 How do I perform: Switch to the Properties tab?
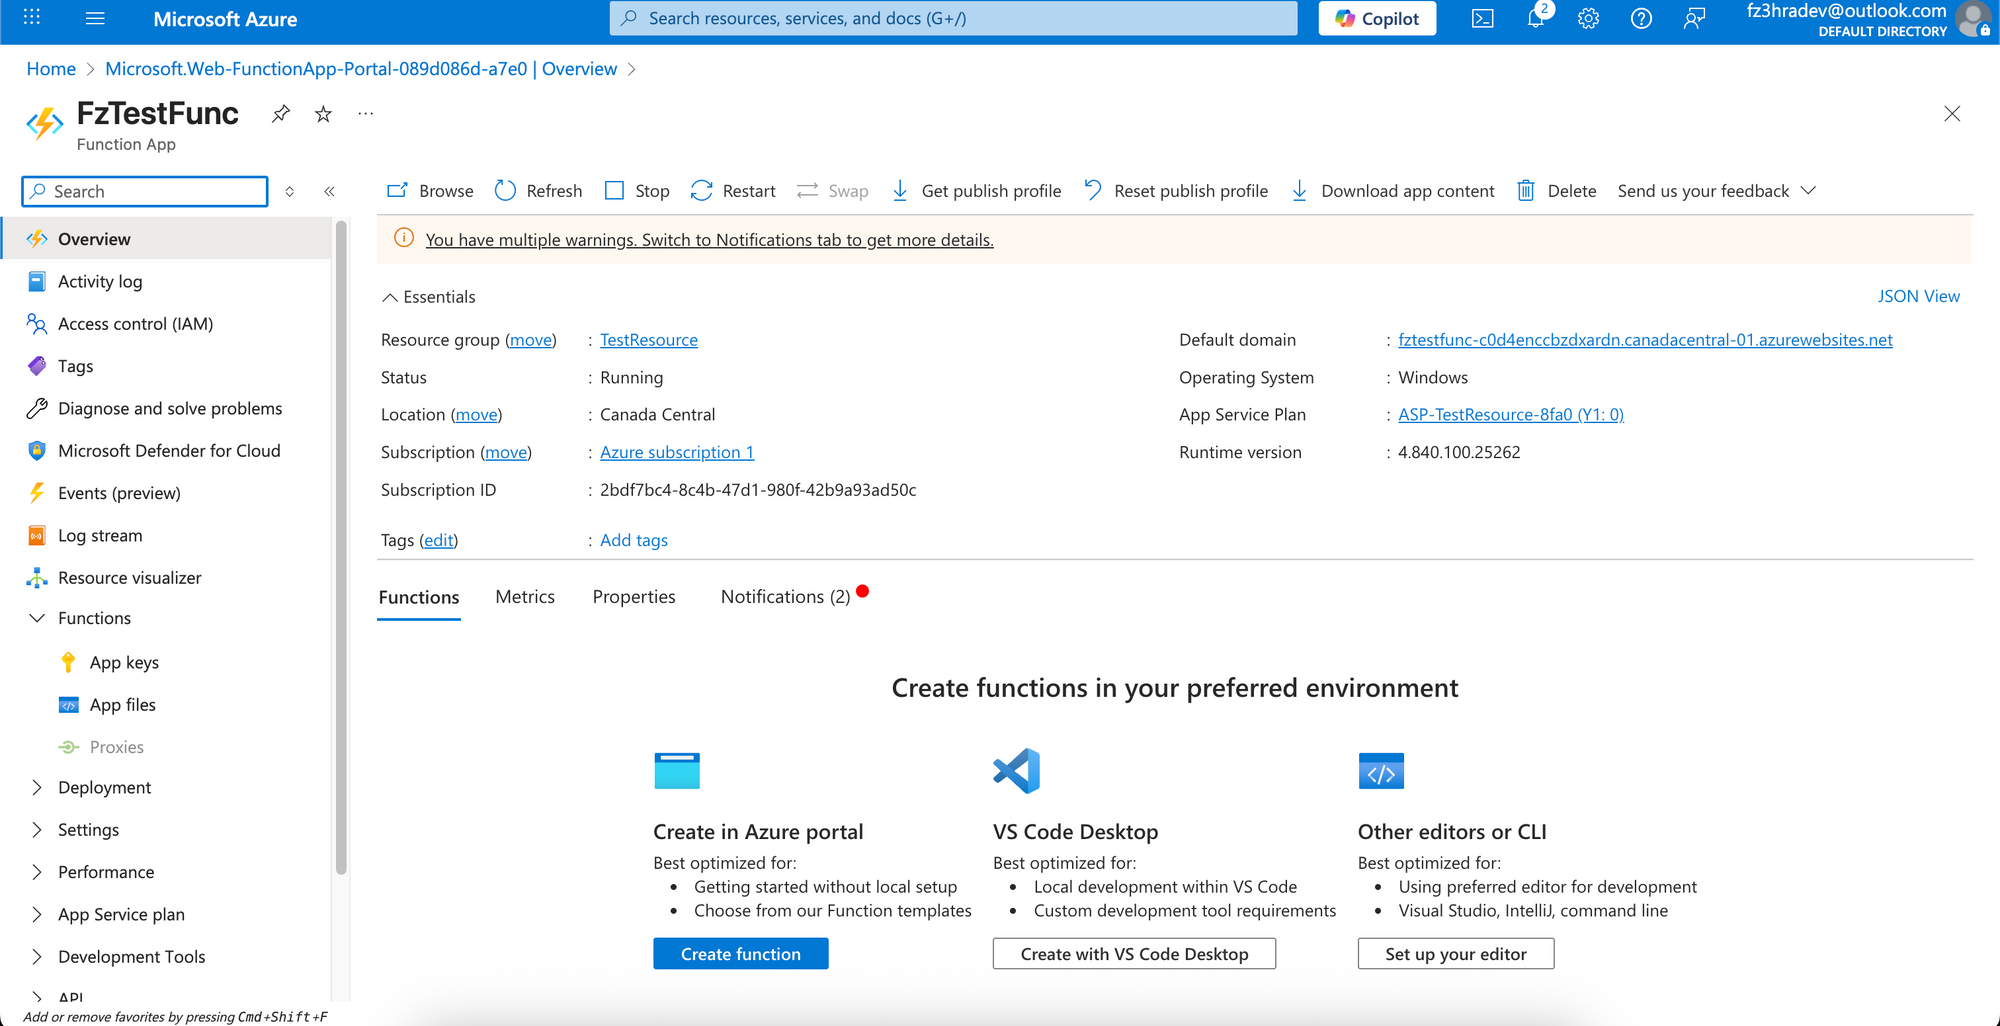tap(634, 597)
